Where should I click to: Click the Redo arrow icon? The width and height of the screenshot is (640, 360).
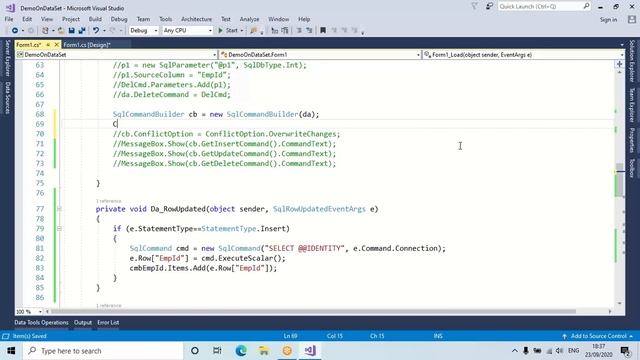click(x=113, y=31)
